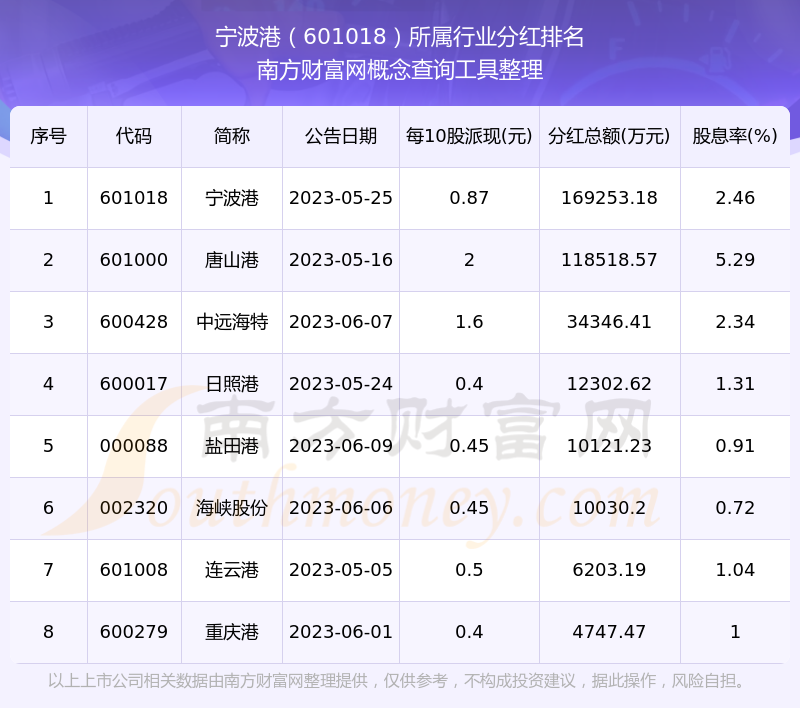This screenshot has height=708, width=800.
Task: Click dividend total 118518.57
Action: pos(609,260)
